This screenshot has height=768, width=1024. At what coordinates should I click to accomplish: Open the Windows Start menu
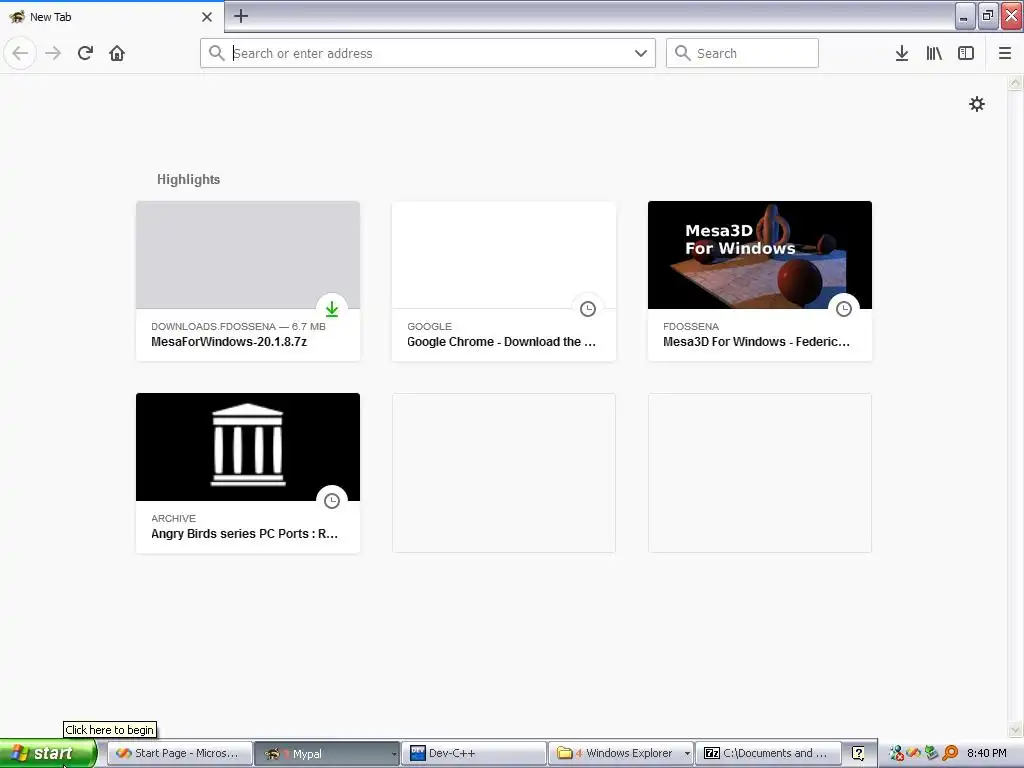[48, 753]
